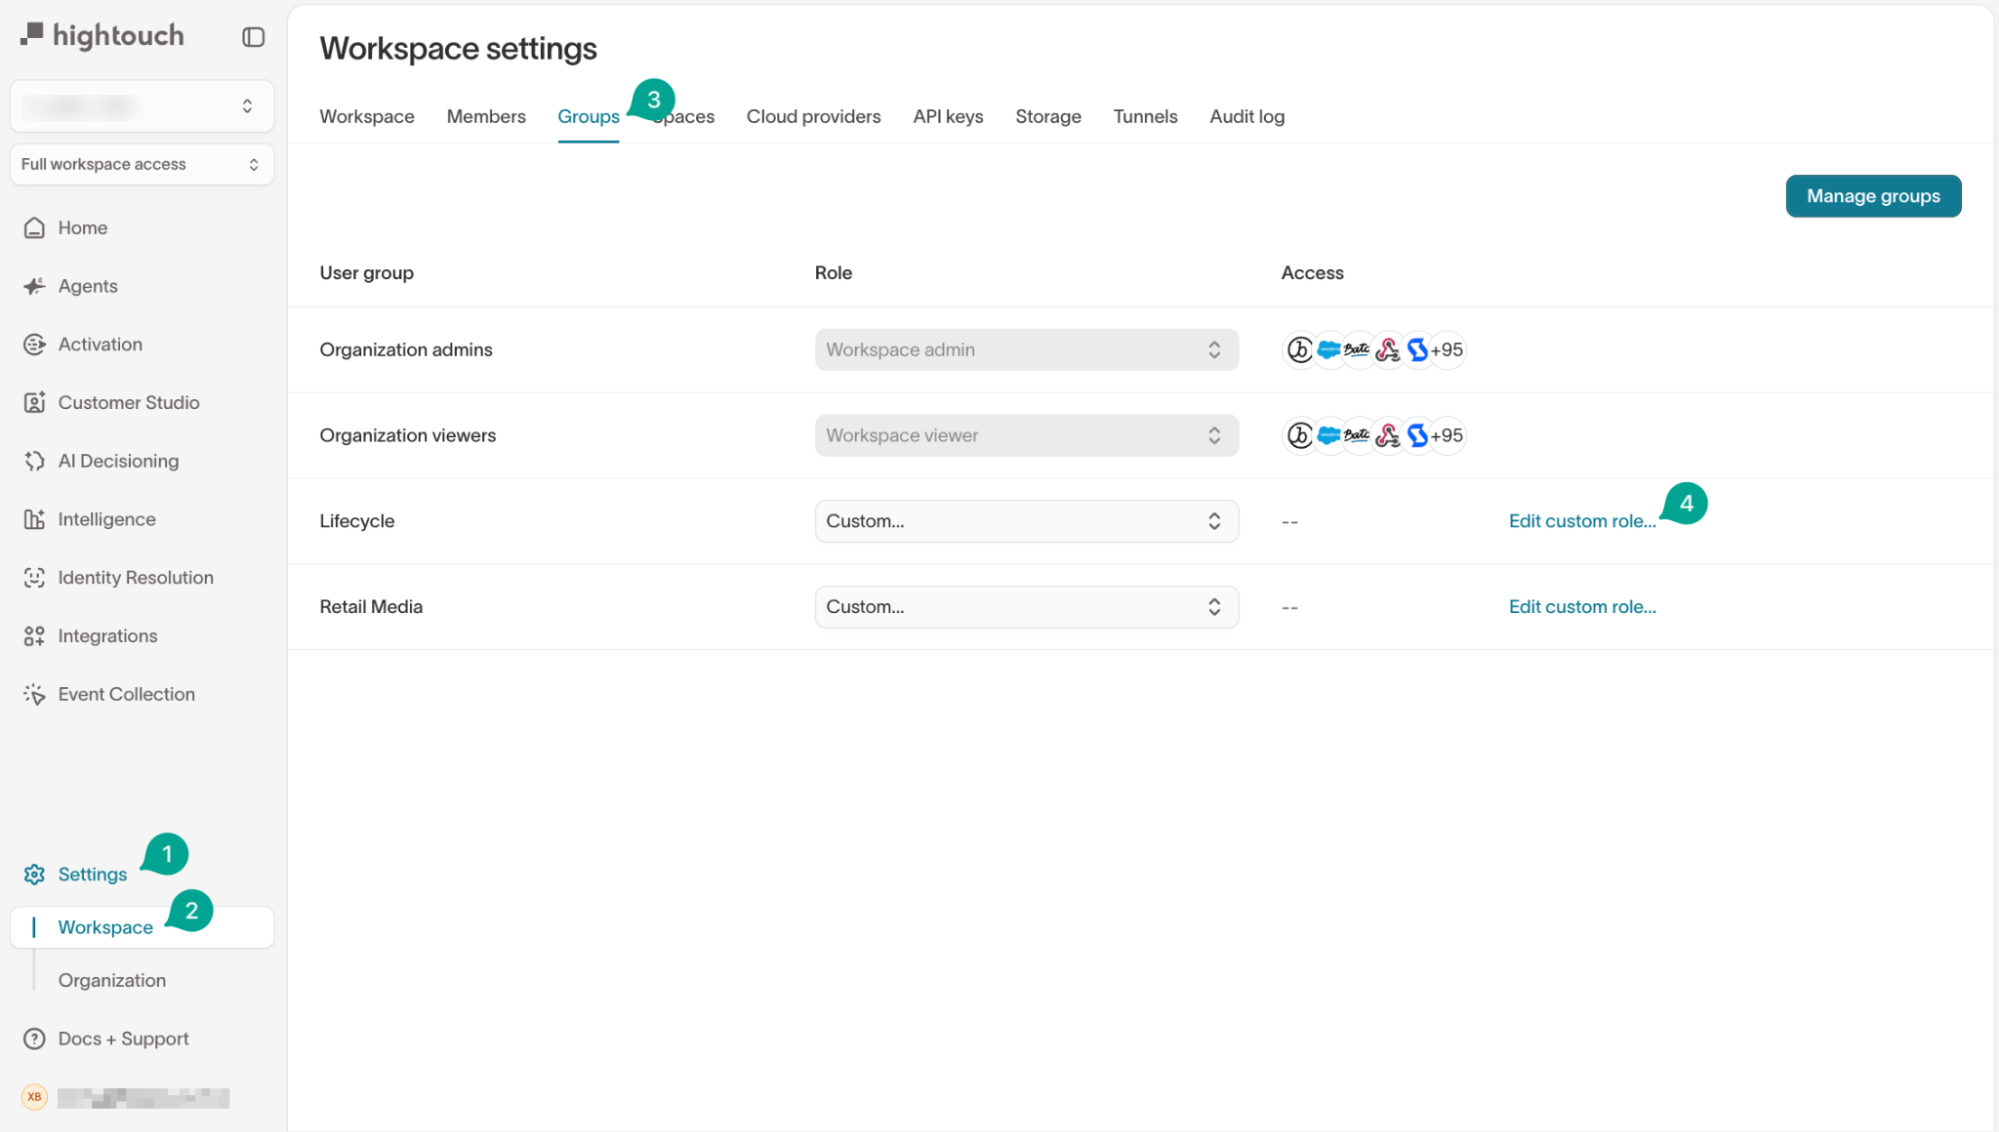Click the +95 access badge for Organization admins

pyautogui.click(x=1446, y=350)
